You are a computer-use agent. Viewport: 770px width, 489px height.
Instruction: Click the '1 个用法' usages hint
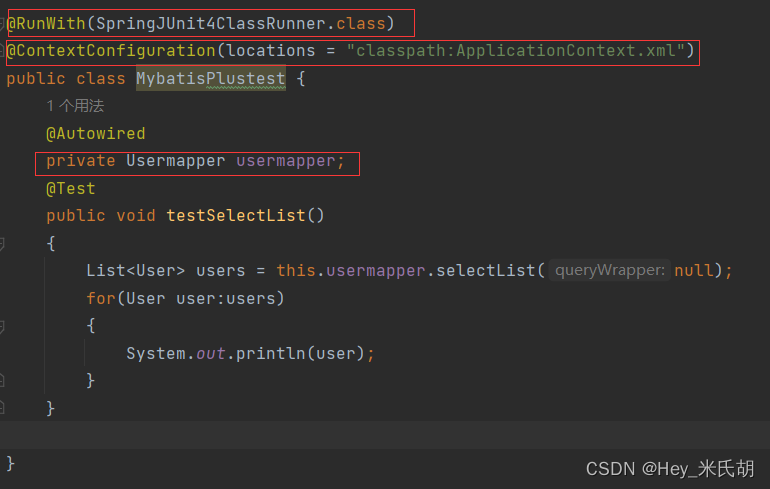pos(75,106)
